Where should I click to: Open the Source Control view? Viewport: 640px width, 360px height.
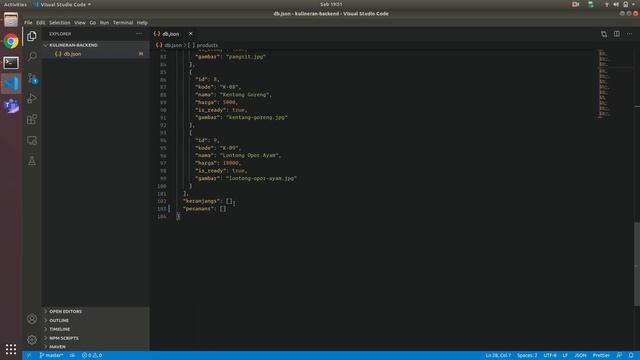(32, 78)
